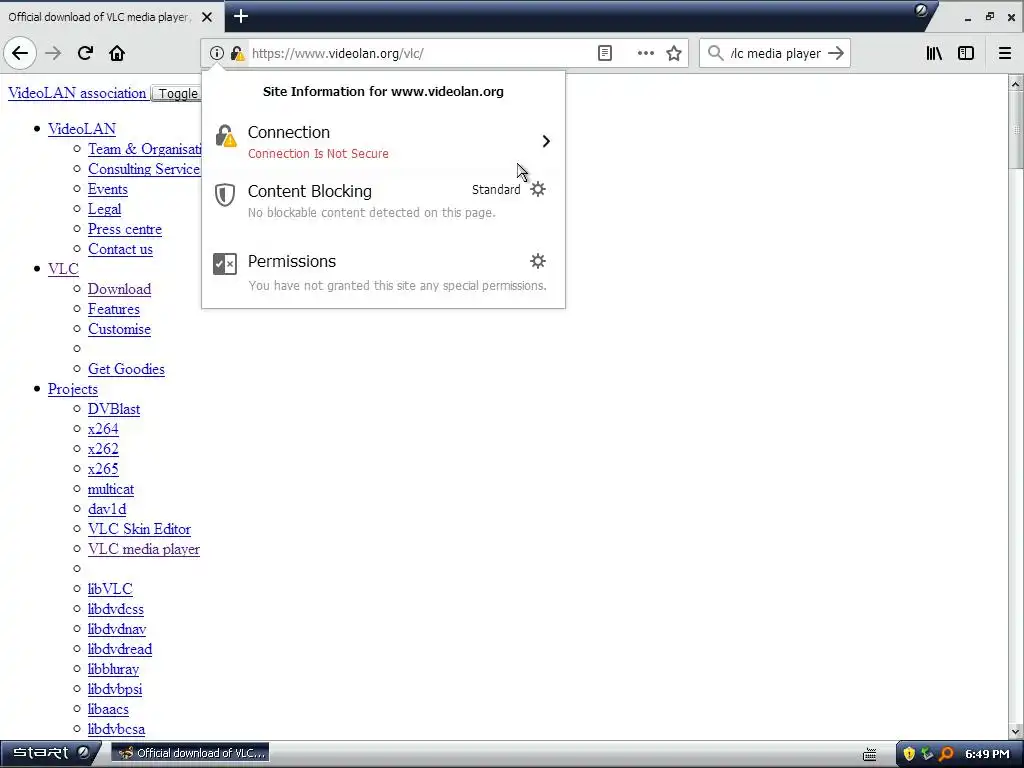Open the Features link
This screenshot has height=768, width=1024.
[x=114, y=309]
